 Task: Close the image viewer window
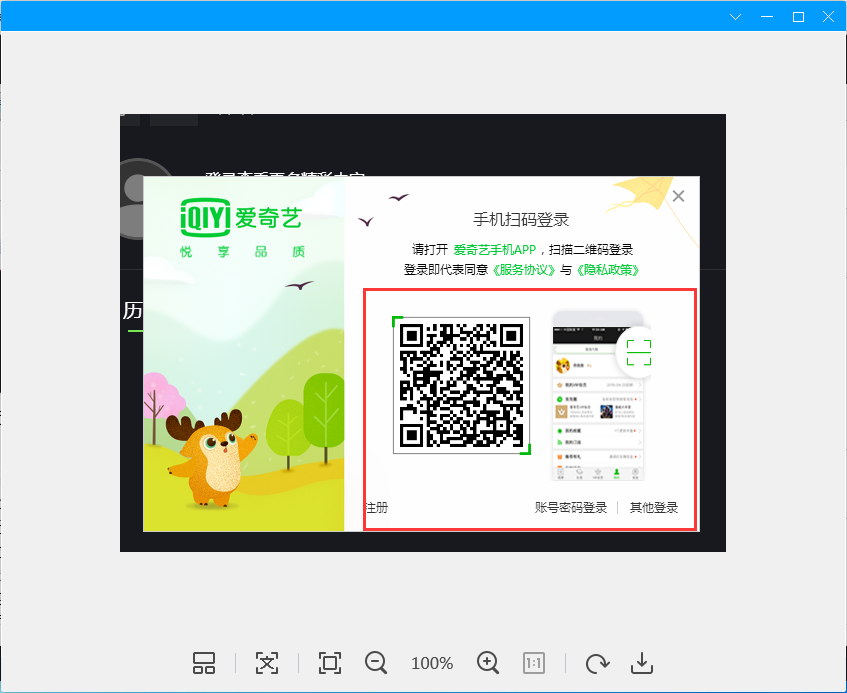pos(828,17)
